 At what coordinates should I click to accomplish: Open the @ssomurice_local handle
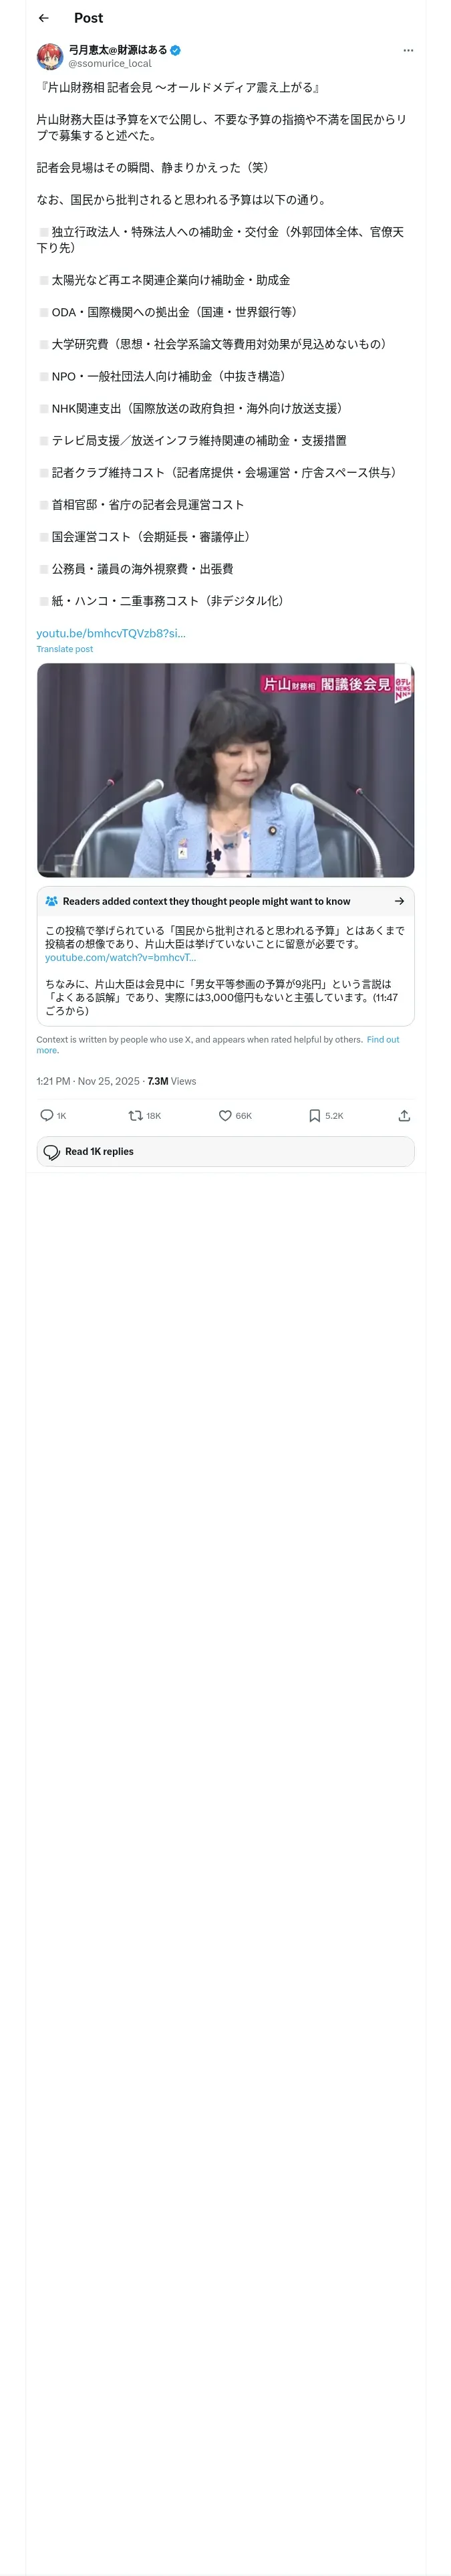(110, 63)
